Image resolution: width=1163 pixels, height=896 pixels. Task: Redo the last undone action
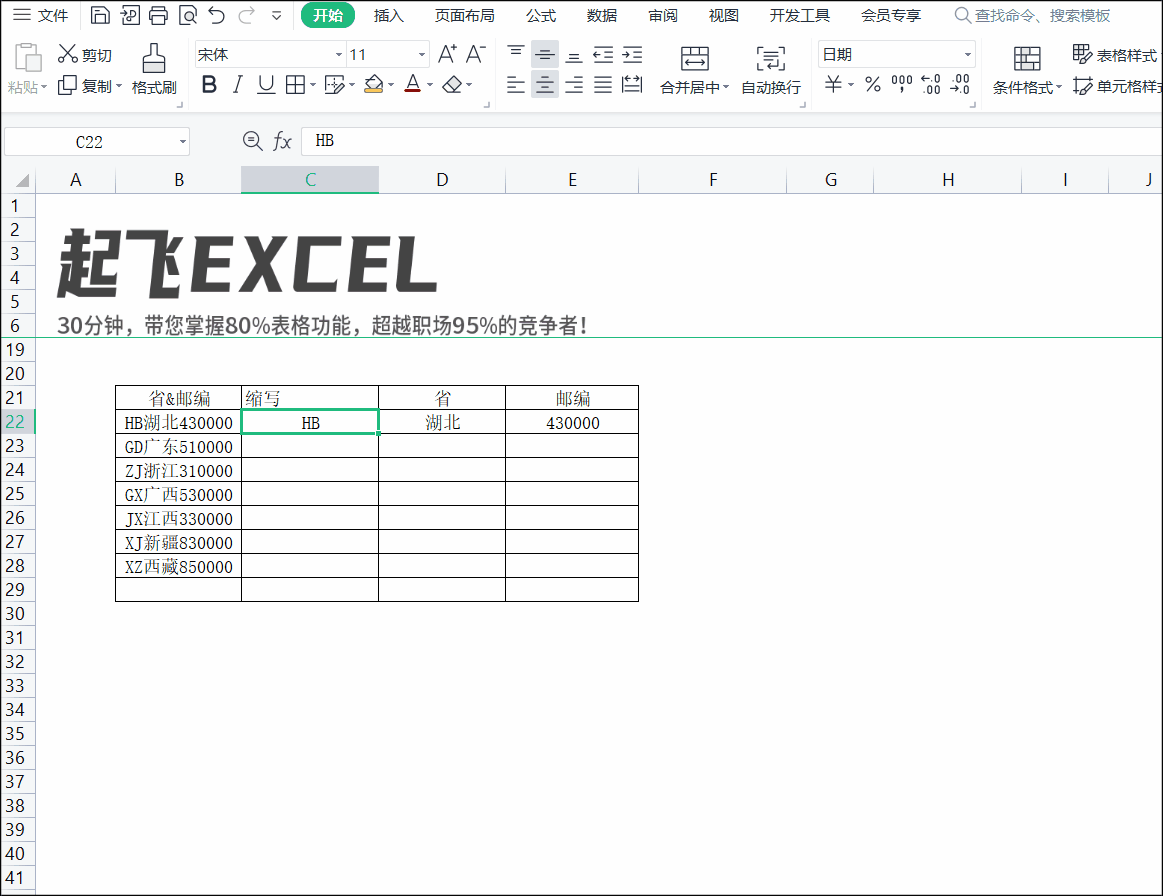click(x=246, y=15)
